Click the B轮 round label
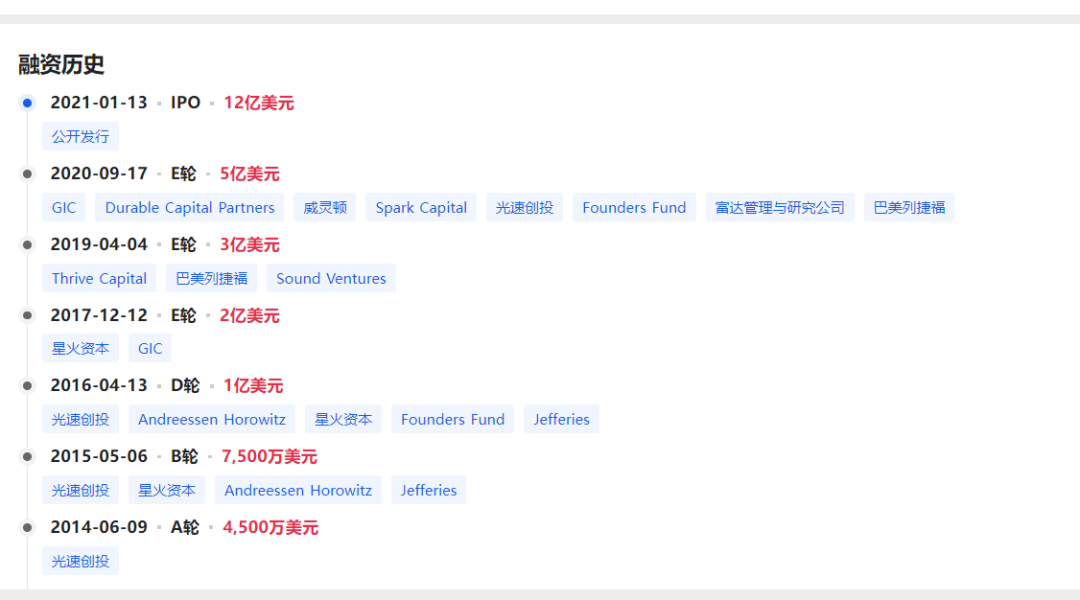 click(185, 457)
